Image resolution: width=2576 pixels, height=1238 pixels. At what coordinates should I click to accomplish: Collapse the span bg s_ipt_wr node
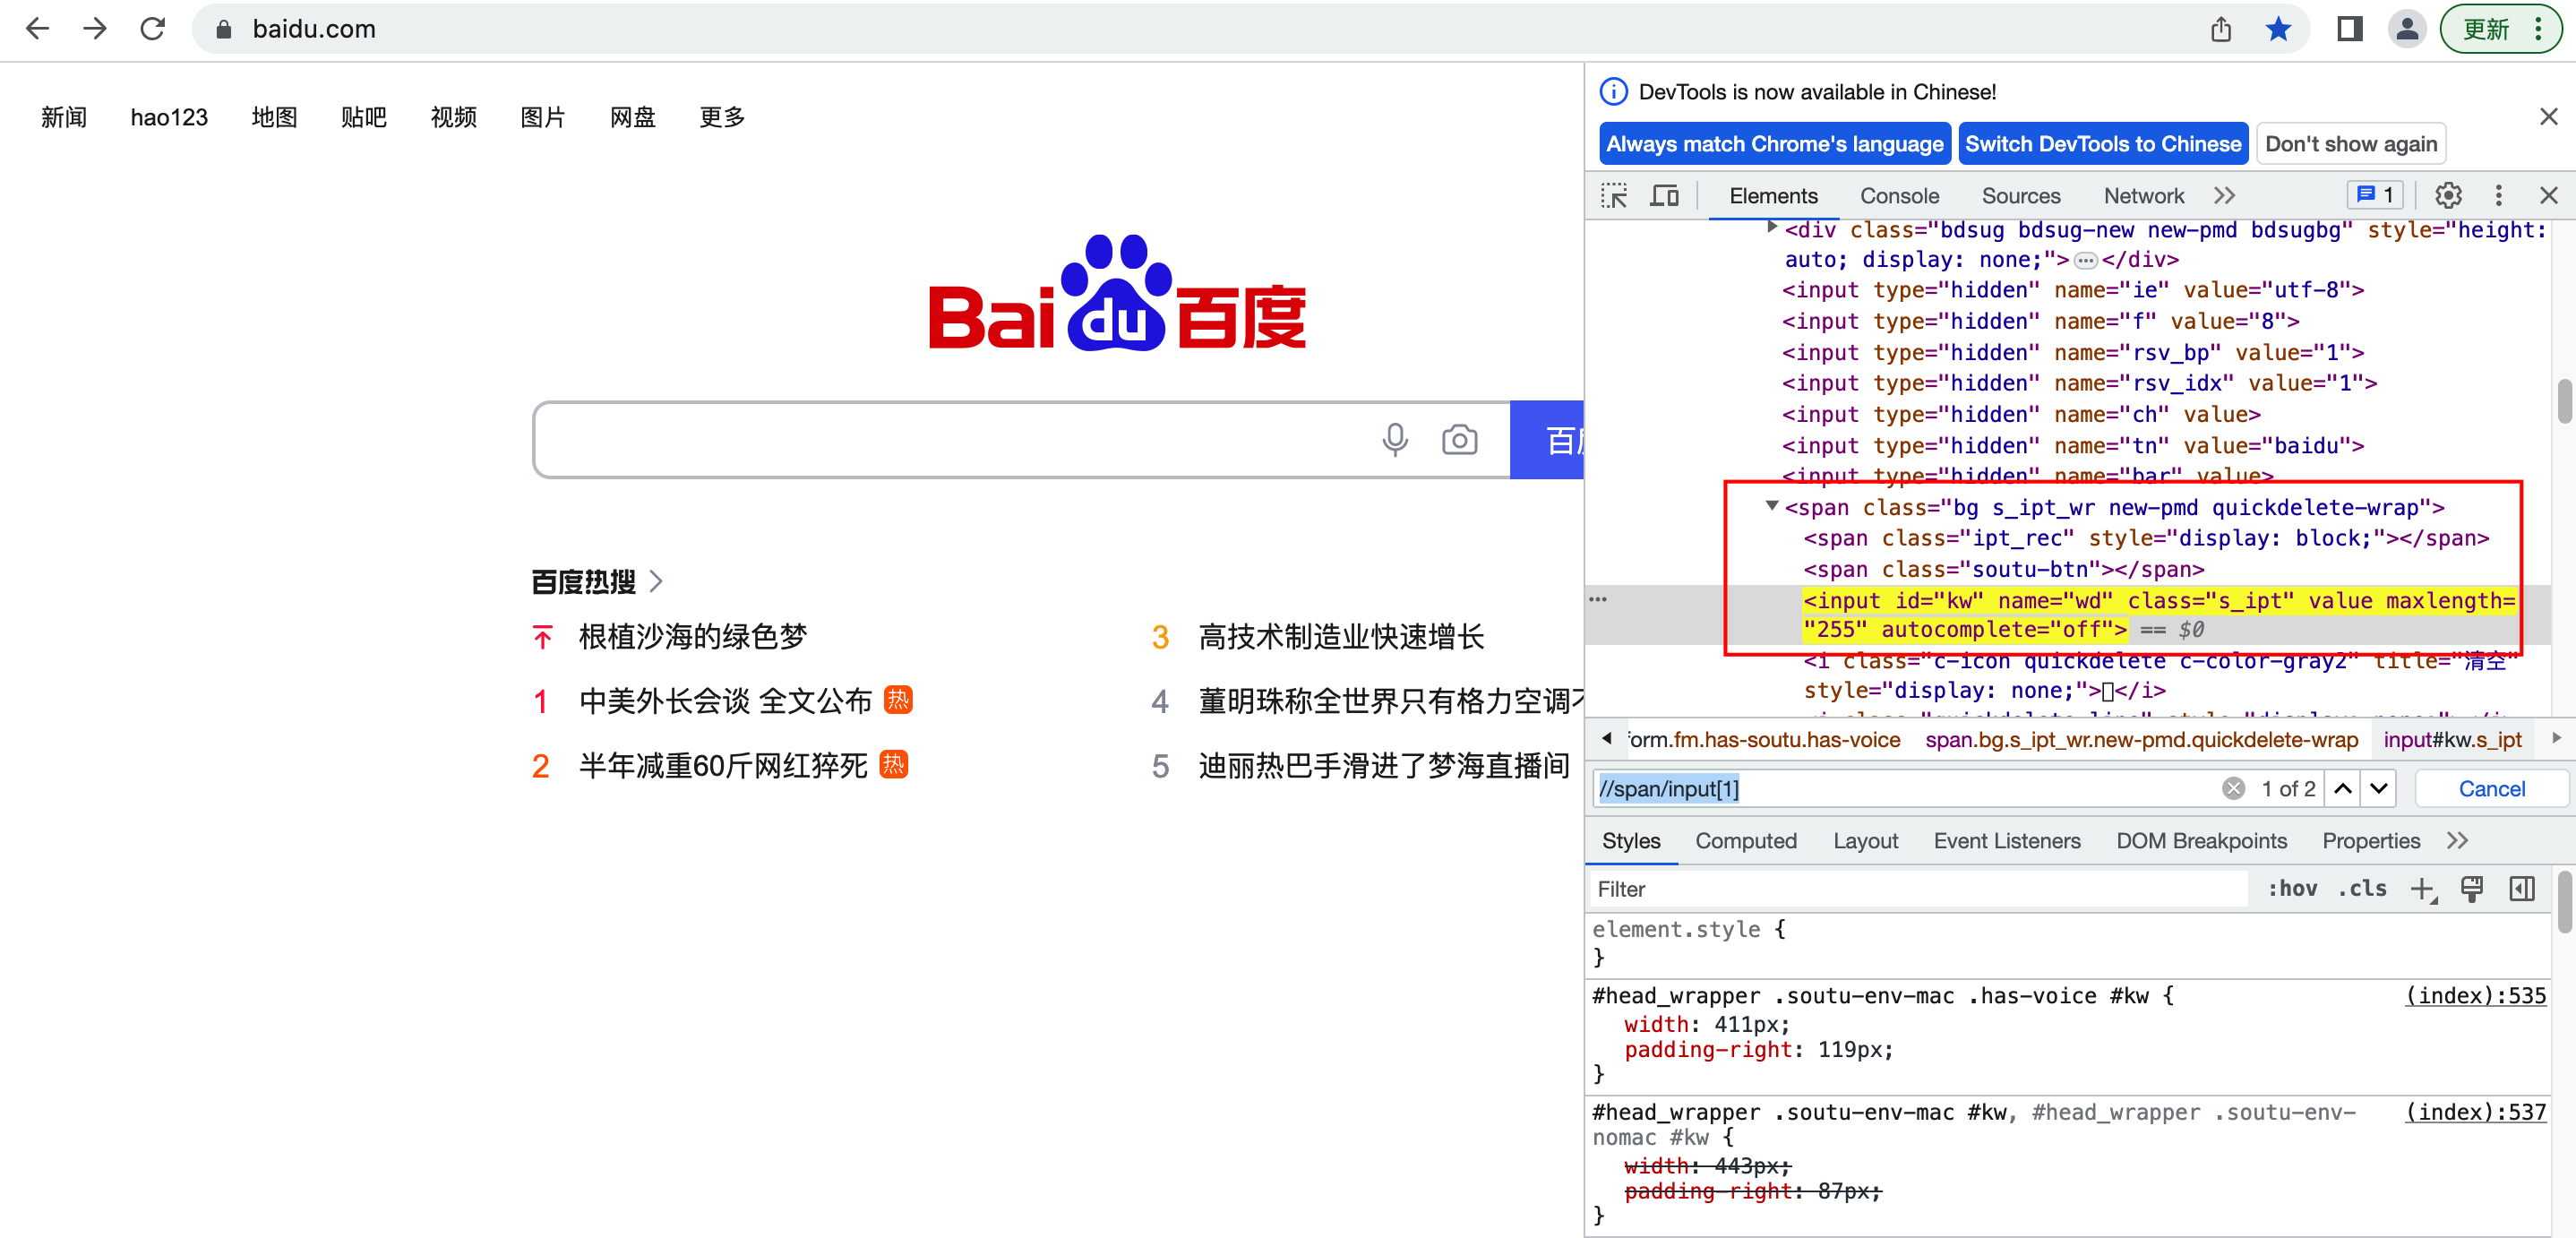pyautogui.click(x=1772, y=506)
